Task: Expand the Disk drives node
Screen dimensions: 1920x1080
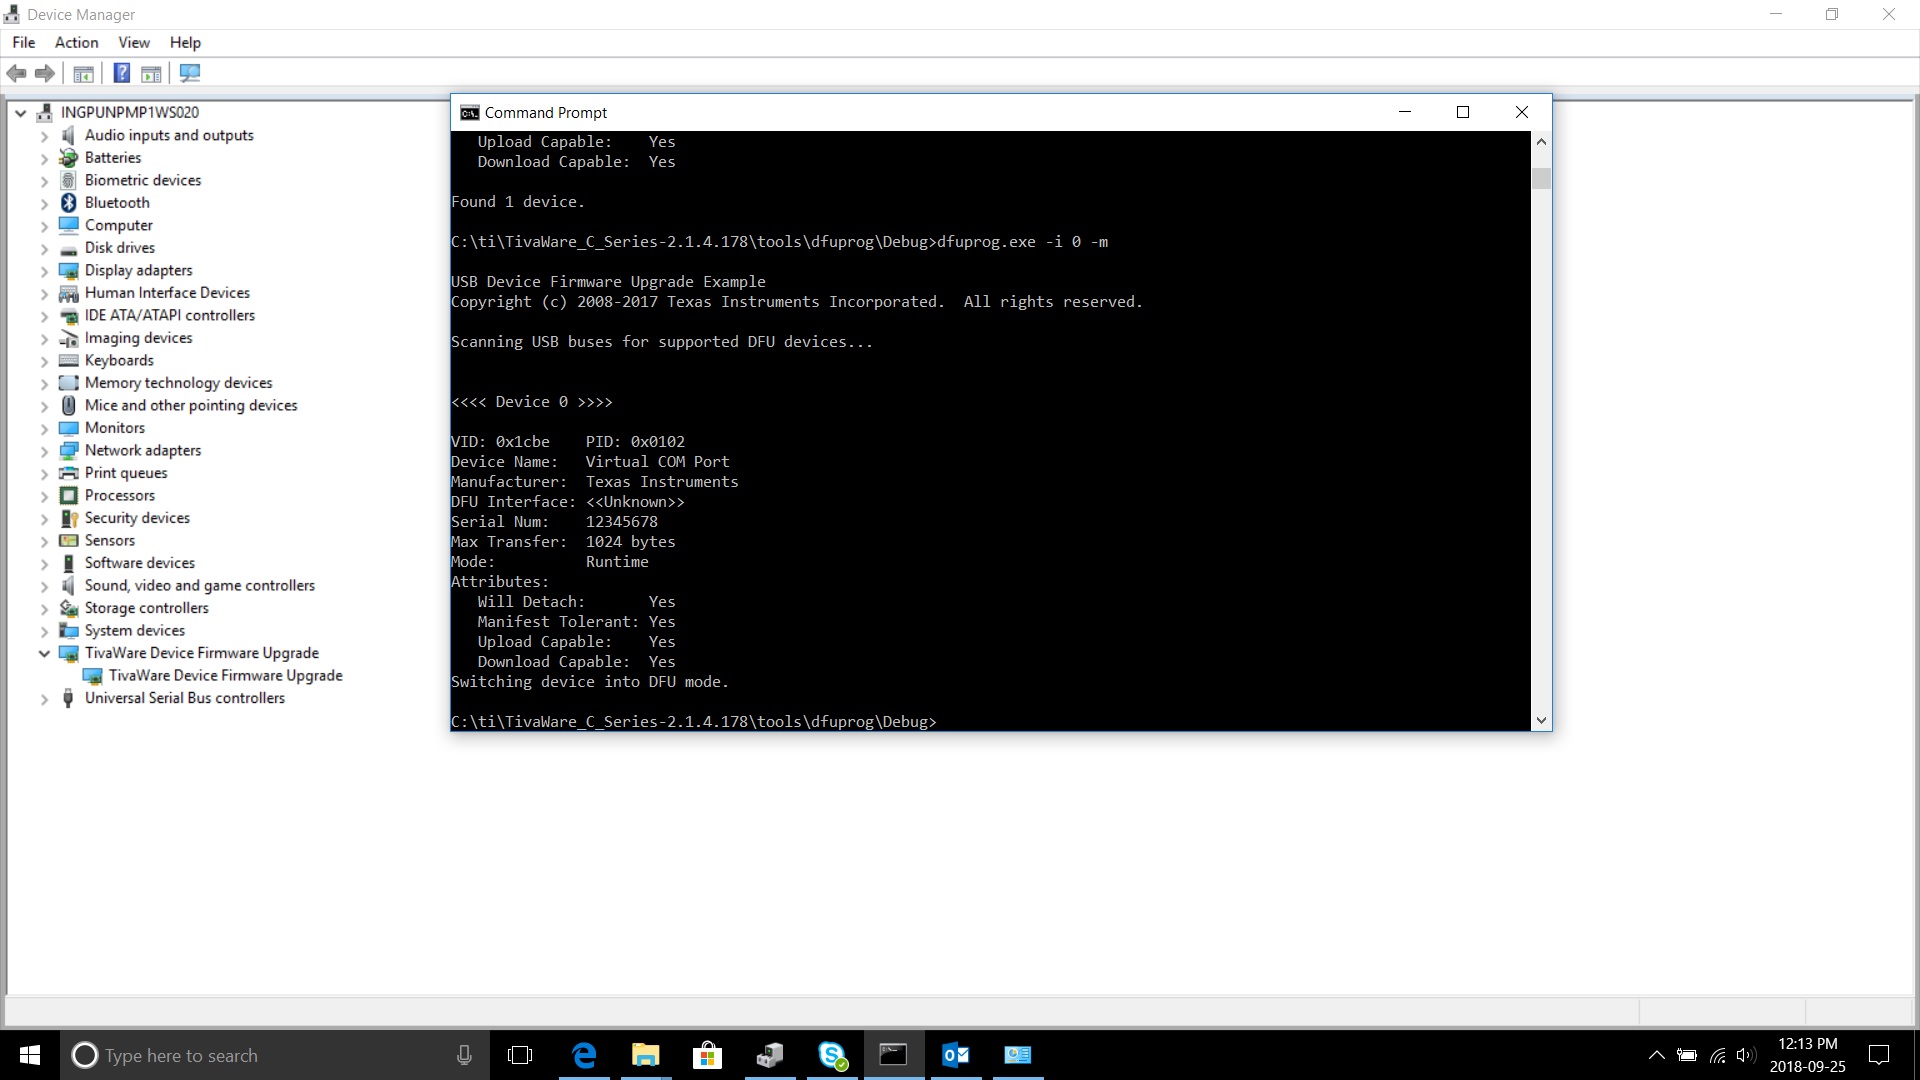Action: 44,248
